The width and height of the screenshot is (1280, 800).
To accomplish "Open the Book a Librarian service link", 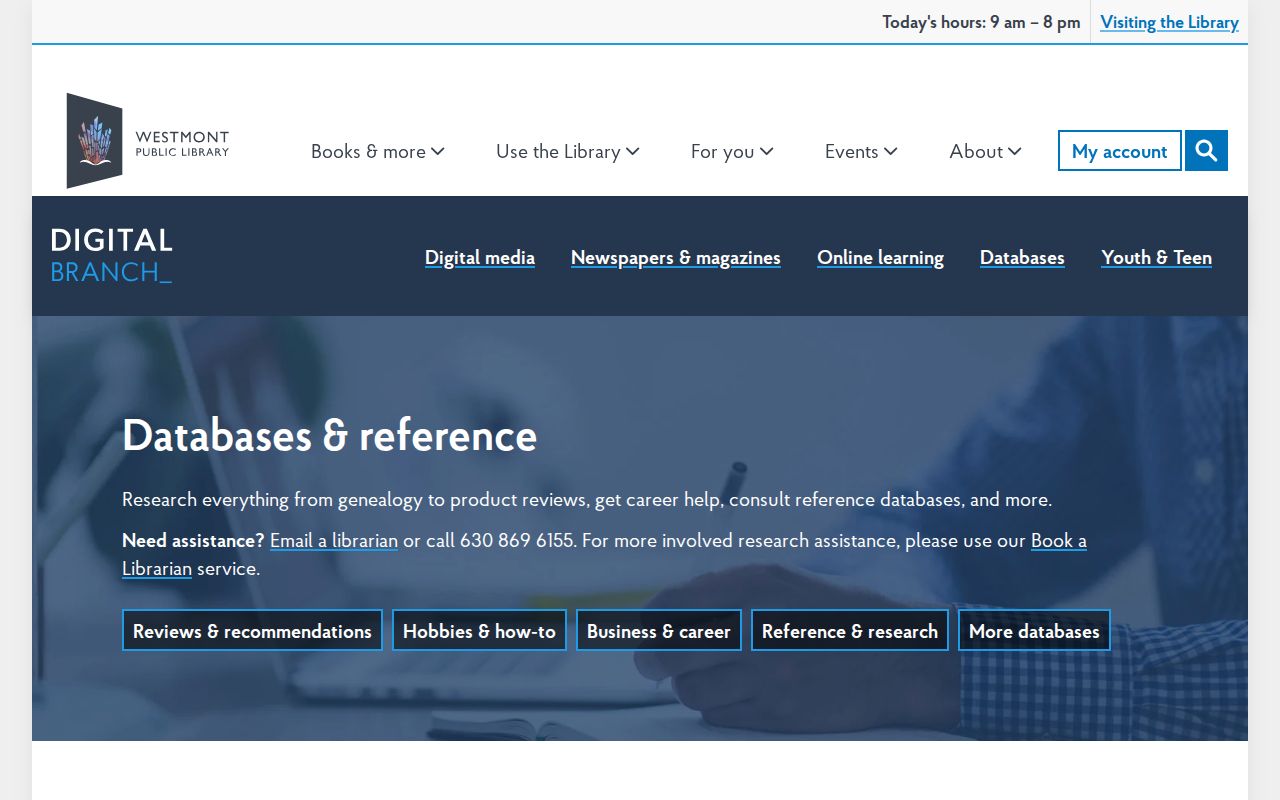I will 1059,540.
